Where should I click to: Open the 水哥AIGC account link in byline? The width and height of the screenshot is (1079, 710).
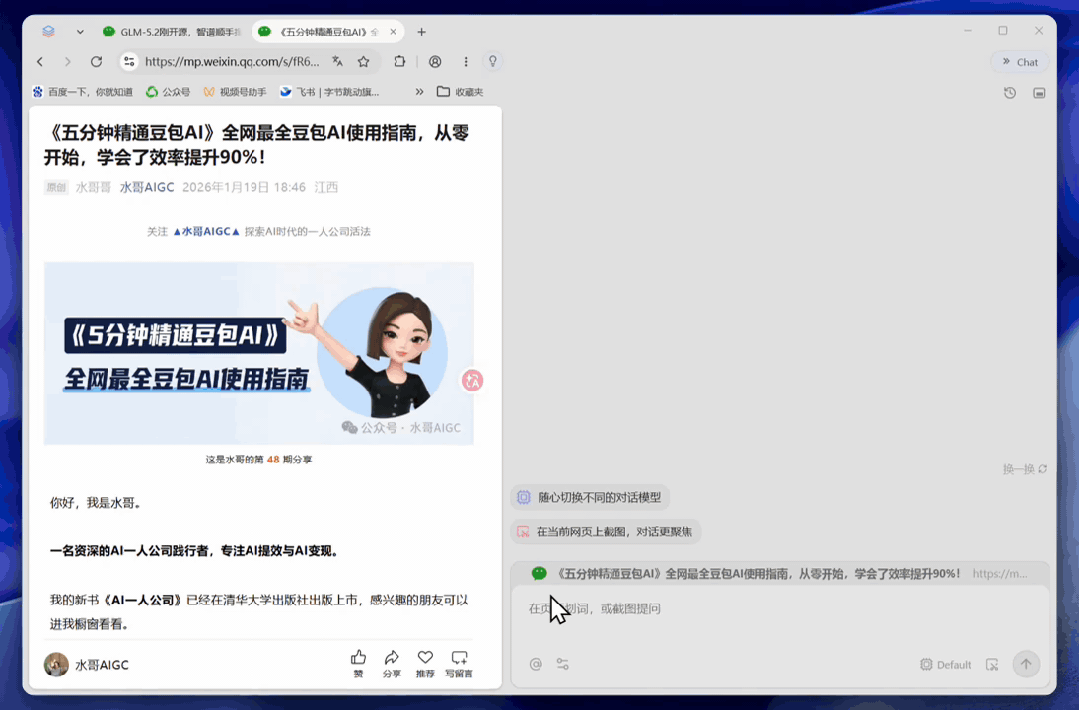(x=147, y=187)
